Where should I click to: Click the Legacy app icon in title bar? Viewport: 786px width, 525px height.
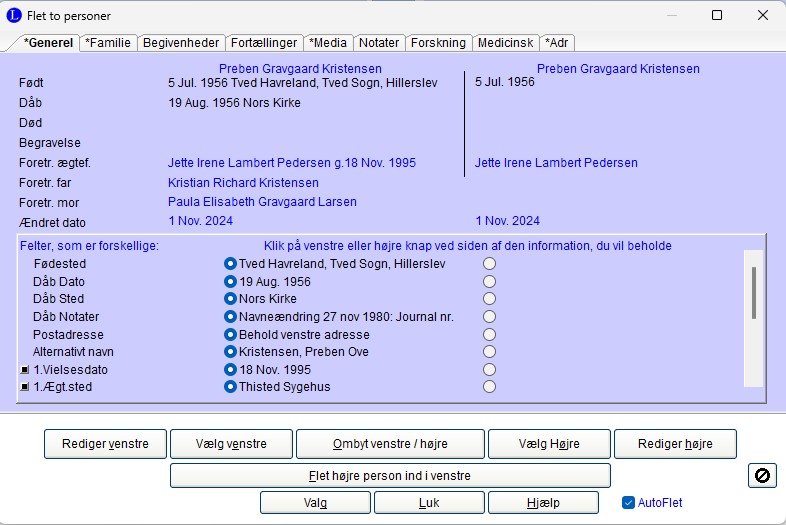(x=13, y=15)
